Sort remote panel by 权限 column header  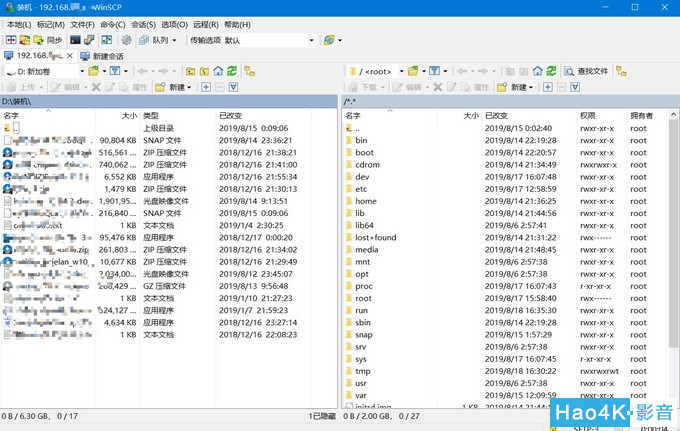coord(602,115)
